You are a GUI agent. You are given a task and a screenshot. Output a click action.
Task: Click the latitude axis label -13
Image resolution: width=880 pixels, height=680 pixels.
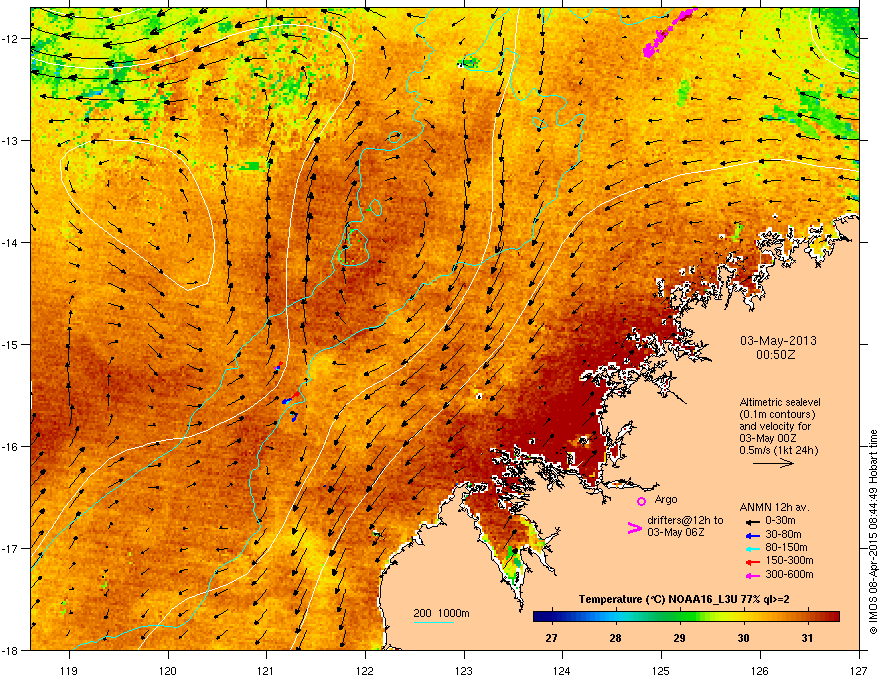coord(10,140)
